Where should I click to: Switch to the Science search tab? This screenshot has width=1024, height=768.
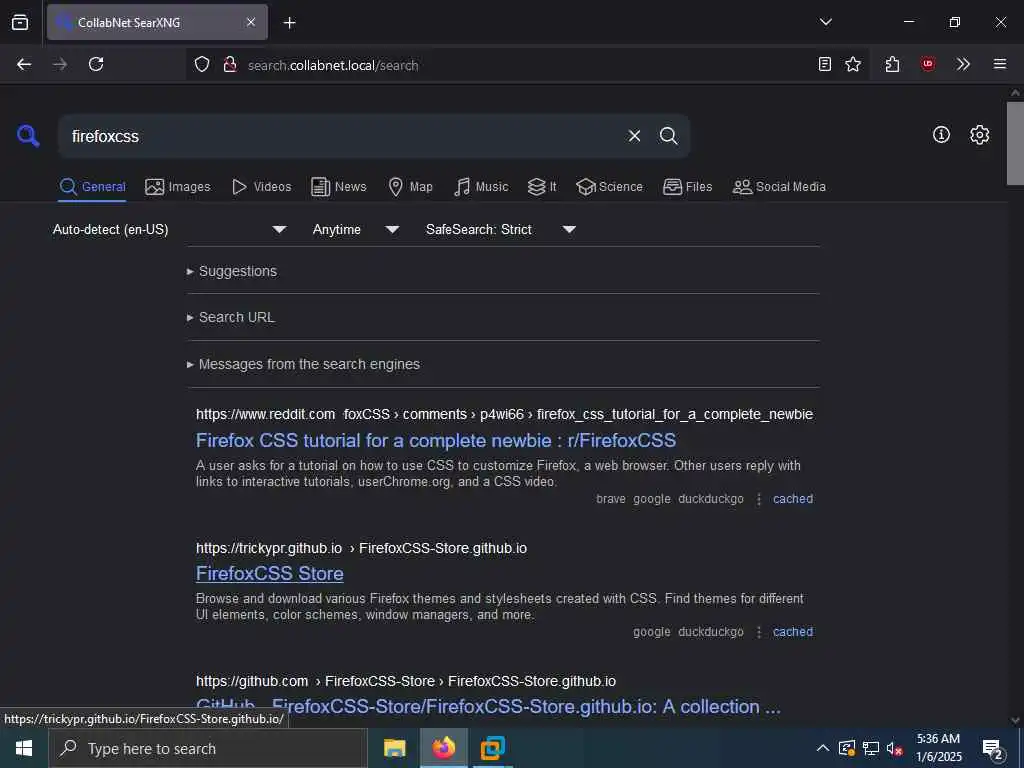609,187
